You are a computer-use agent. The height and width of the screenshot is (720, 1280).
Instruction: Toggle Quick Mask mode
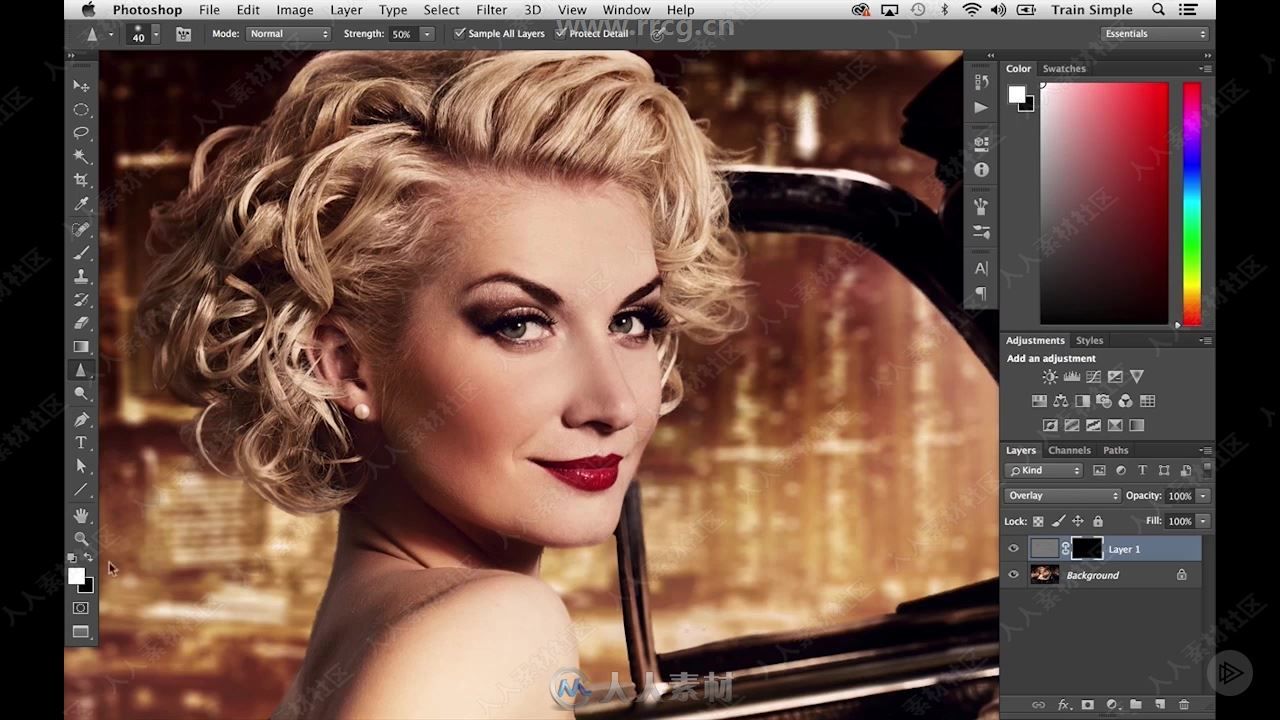point(81,608)
